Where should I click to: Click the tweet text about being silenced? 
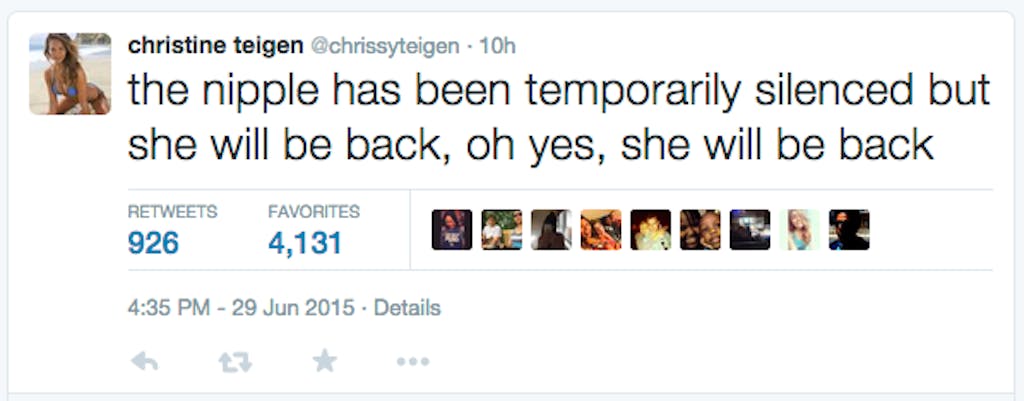(558, 118)
